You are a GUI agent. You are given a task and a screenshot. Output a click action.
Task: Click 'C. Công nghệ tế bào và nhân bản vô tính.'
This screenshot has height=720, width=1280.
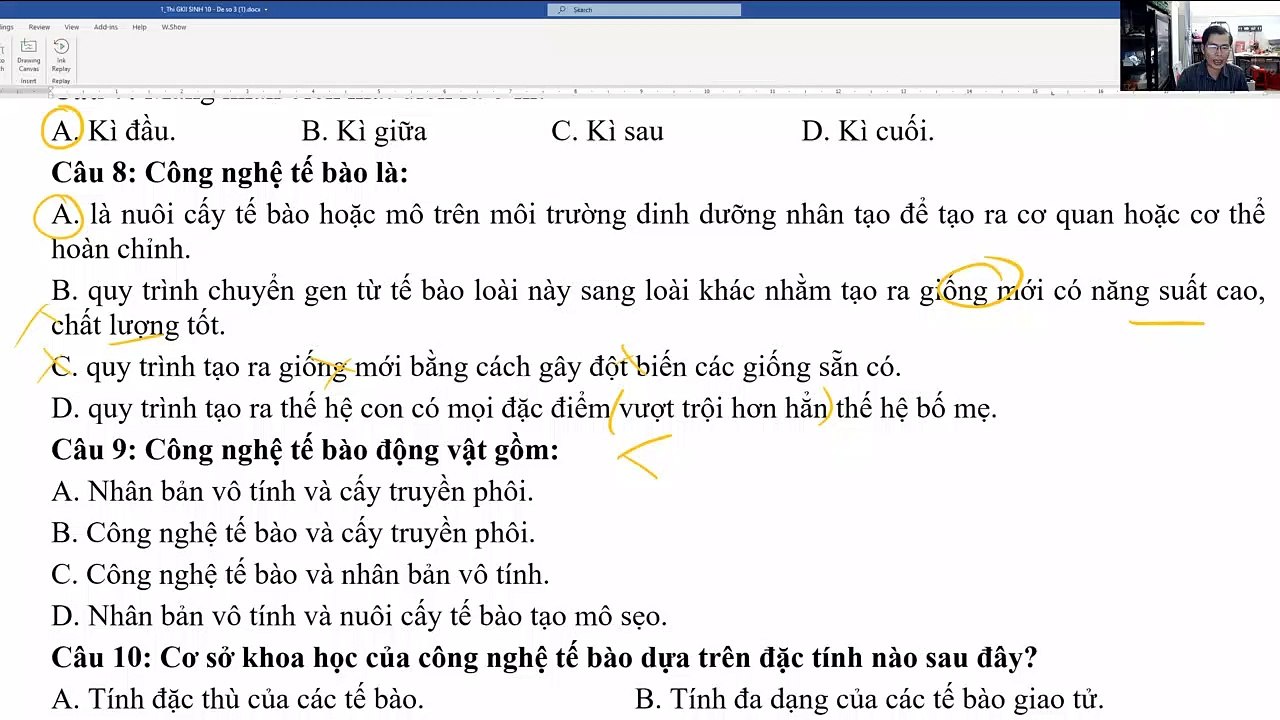coord(300,575)
